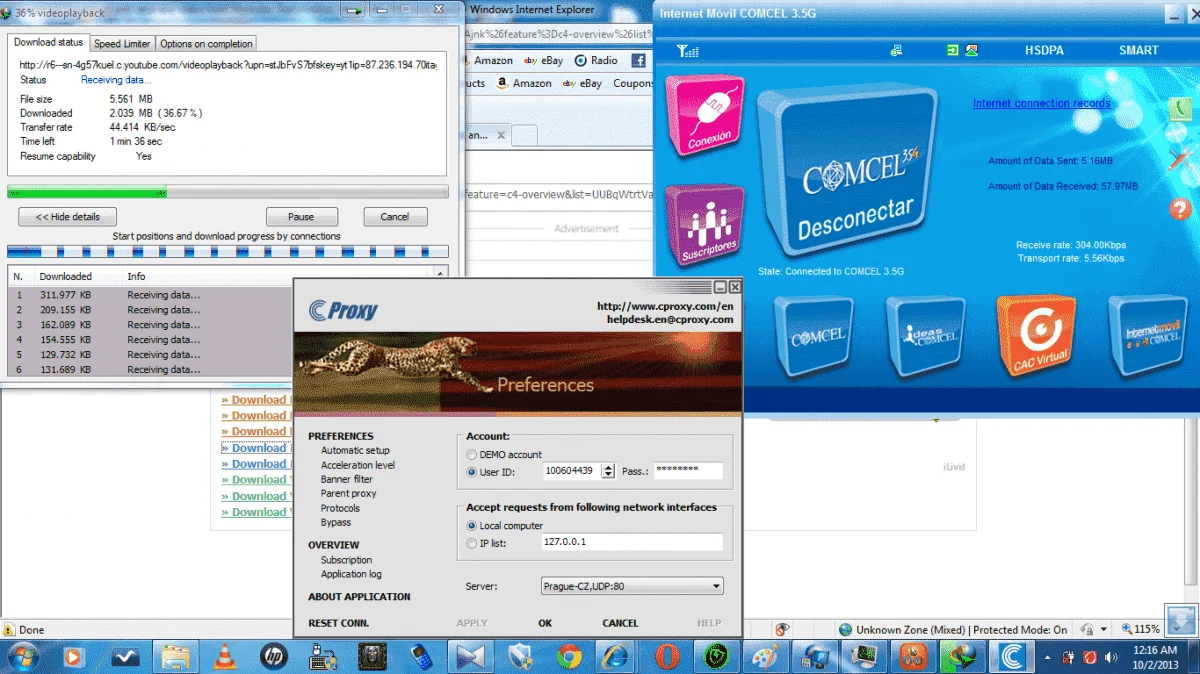Open the Opera browser from the taskbar

coord(668,656)
